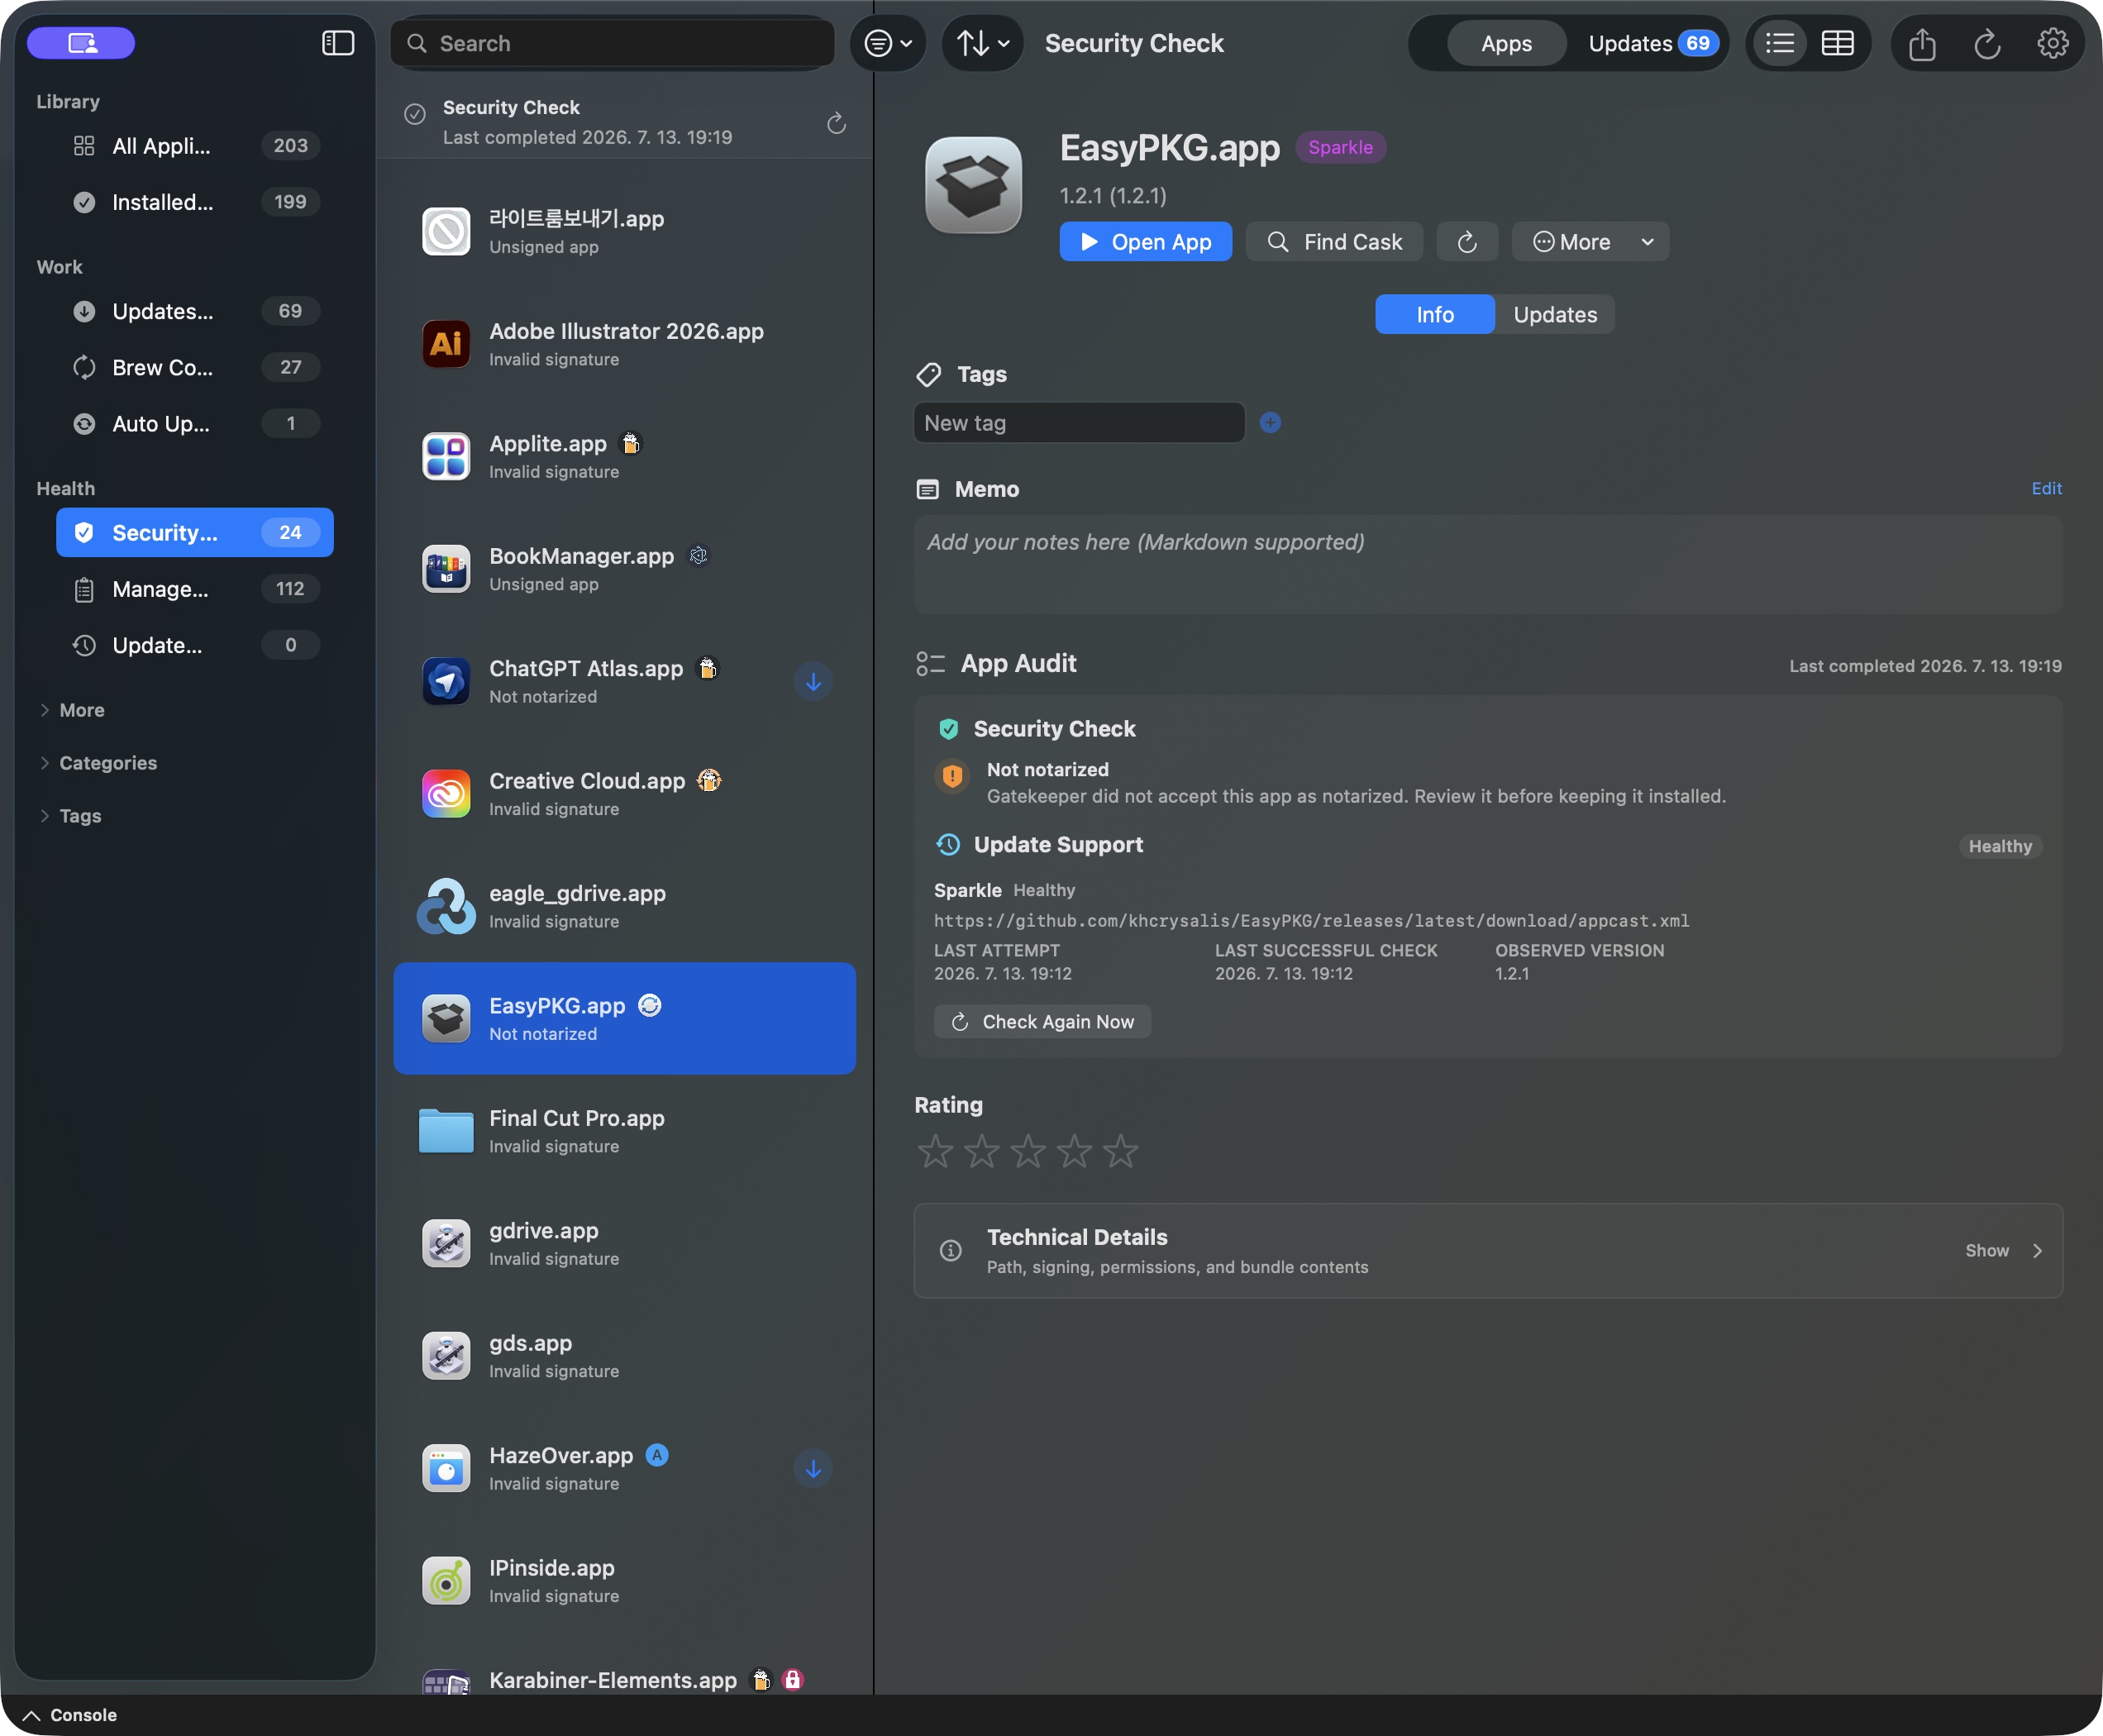
Task: Open the filter dropdown menu
Action: tap(887, 43)
